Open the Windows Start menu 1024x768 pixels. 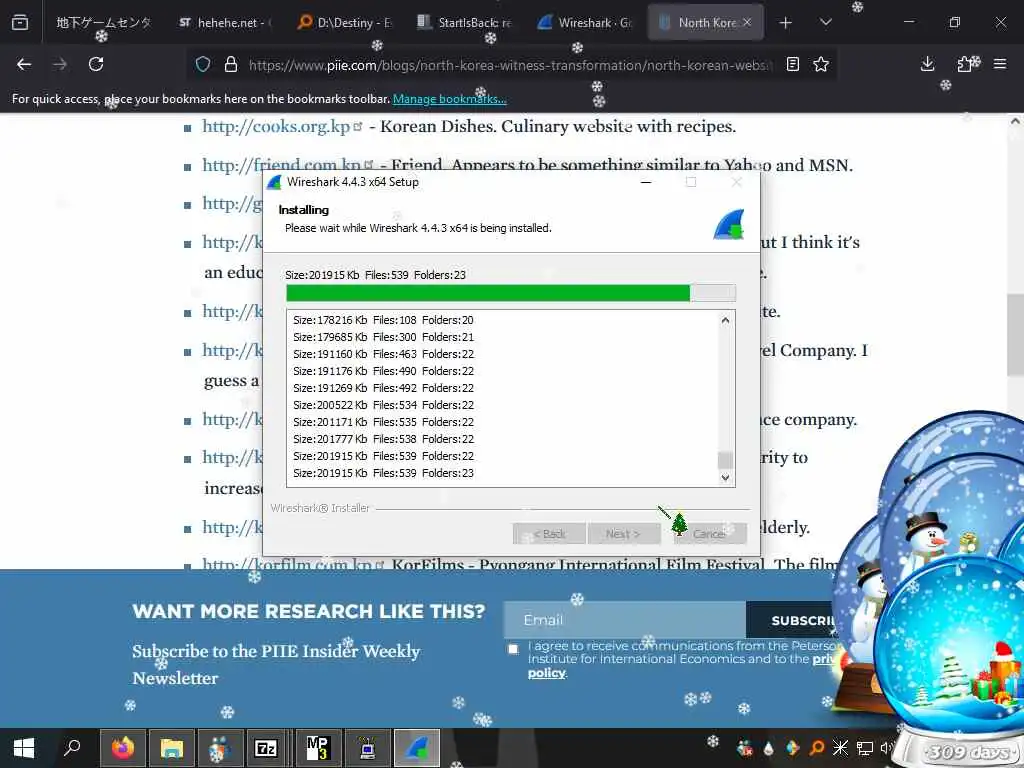tap(24, 748)
